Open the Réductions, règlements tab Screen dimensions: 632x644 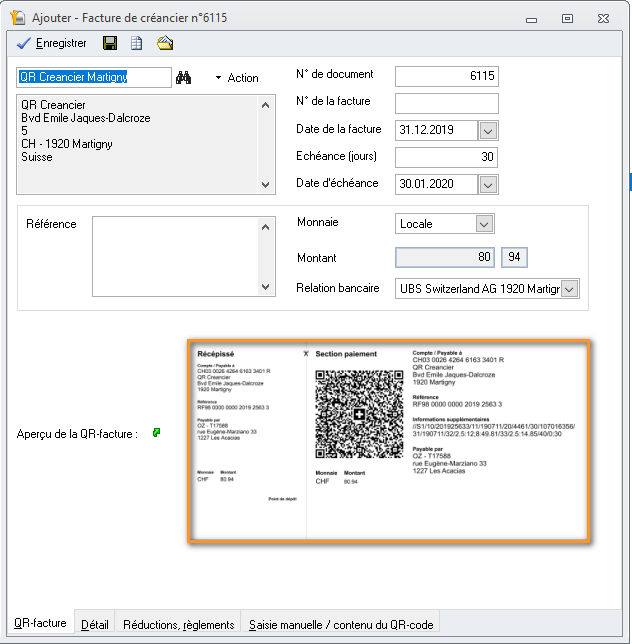coord(179,625)
